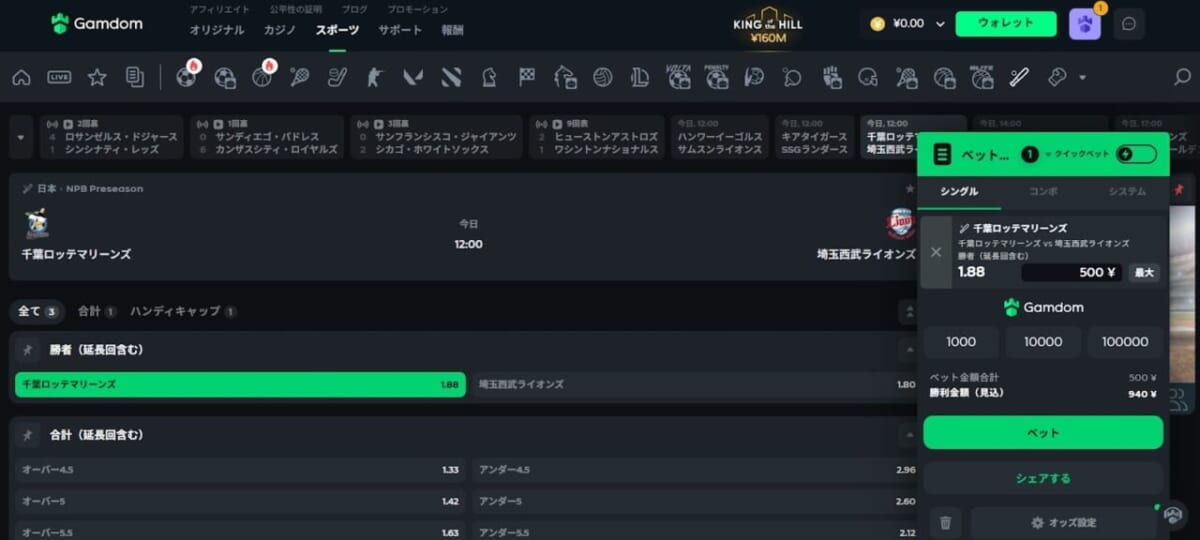This screenshot has width=1200, height=540.
Task: Place the bet with ベット button
Action: tap(1043, 433)
